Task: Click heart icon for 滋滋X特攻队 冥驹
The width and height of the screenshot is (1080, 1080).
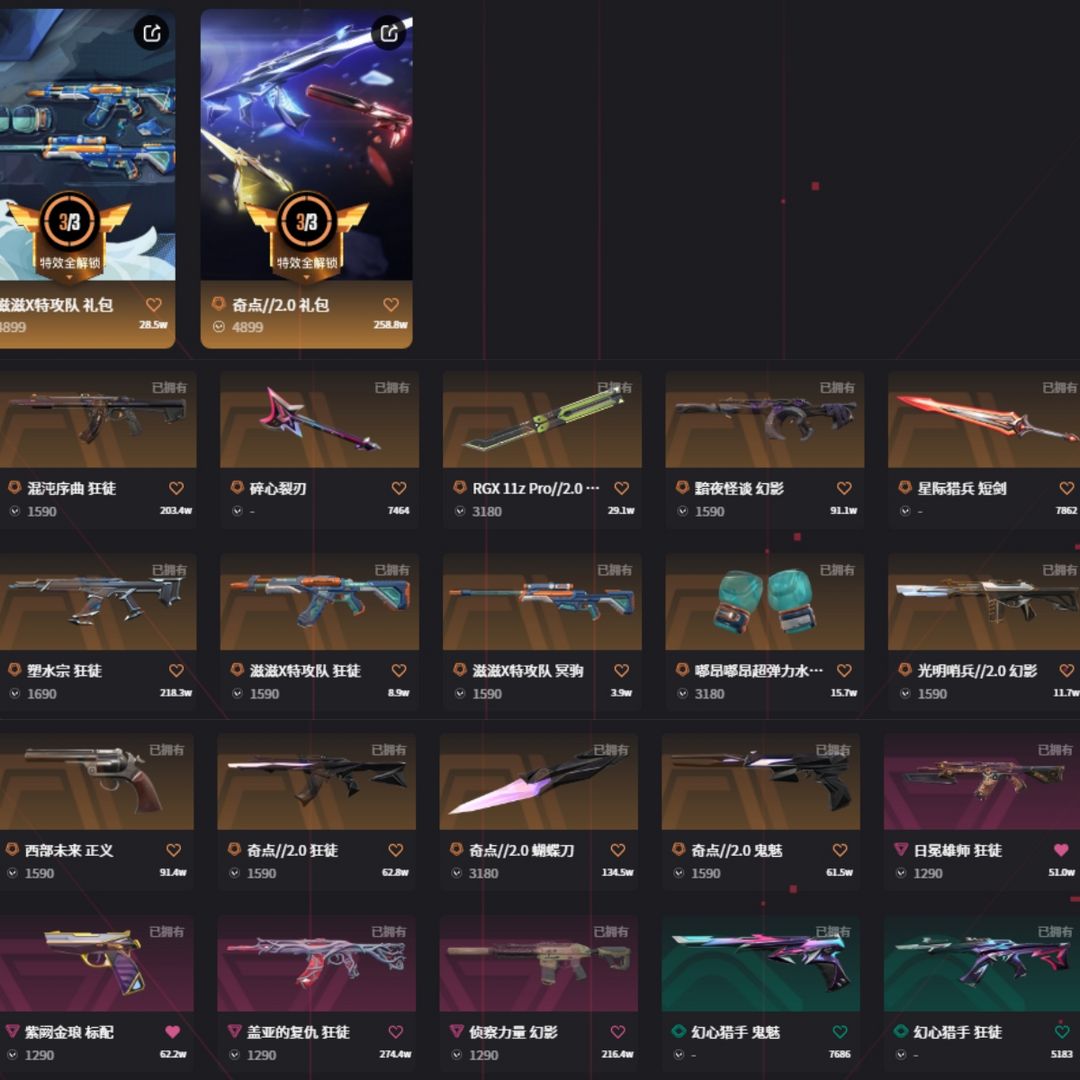Action: tap(621, 670)
